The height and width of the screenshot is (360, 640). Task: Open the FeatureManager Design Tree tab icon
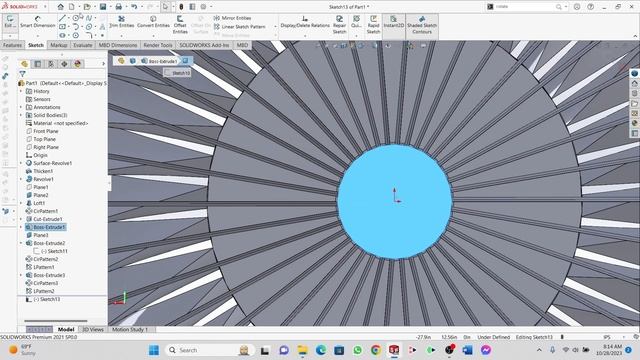click(x=24, y=64)
